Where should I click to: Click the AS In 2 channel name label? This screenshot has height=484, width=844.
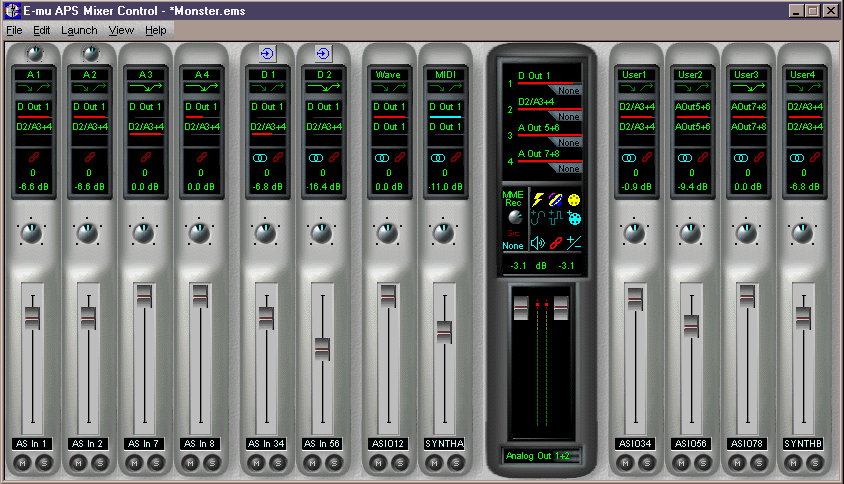click(88, 444)
